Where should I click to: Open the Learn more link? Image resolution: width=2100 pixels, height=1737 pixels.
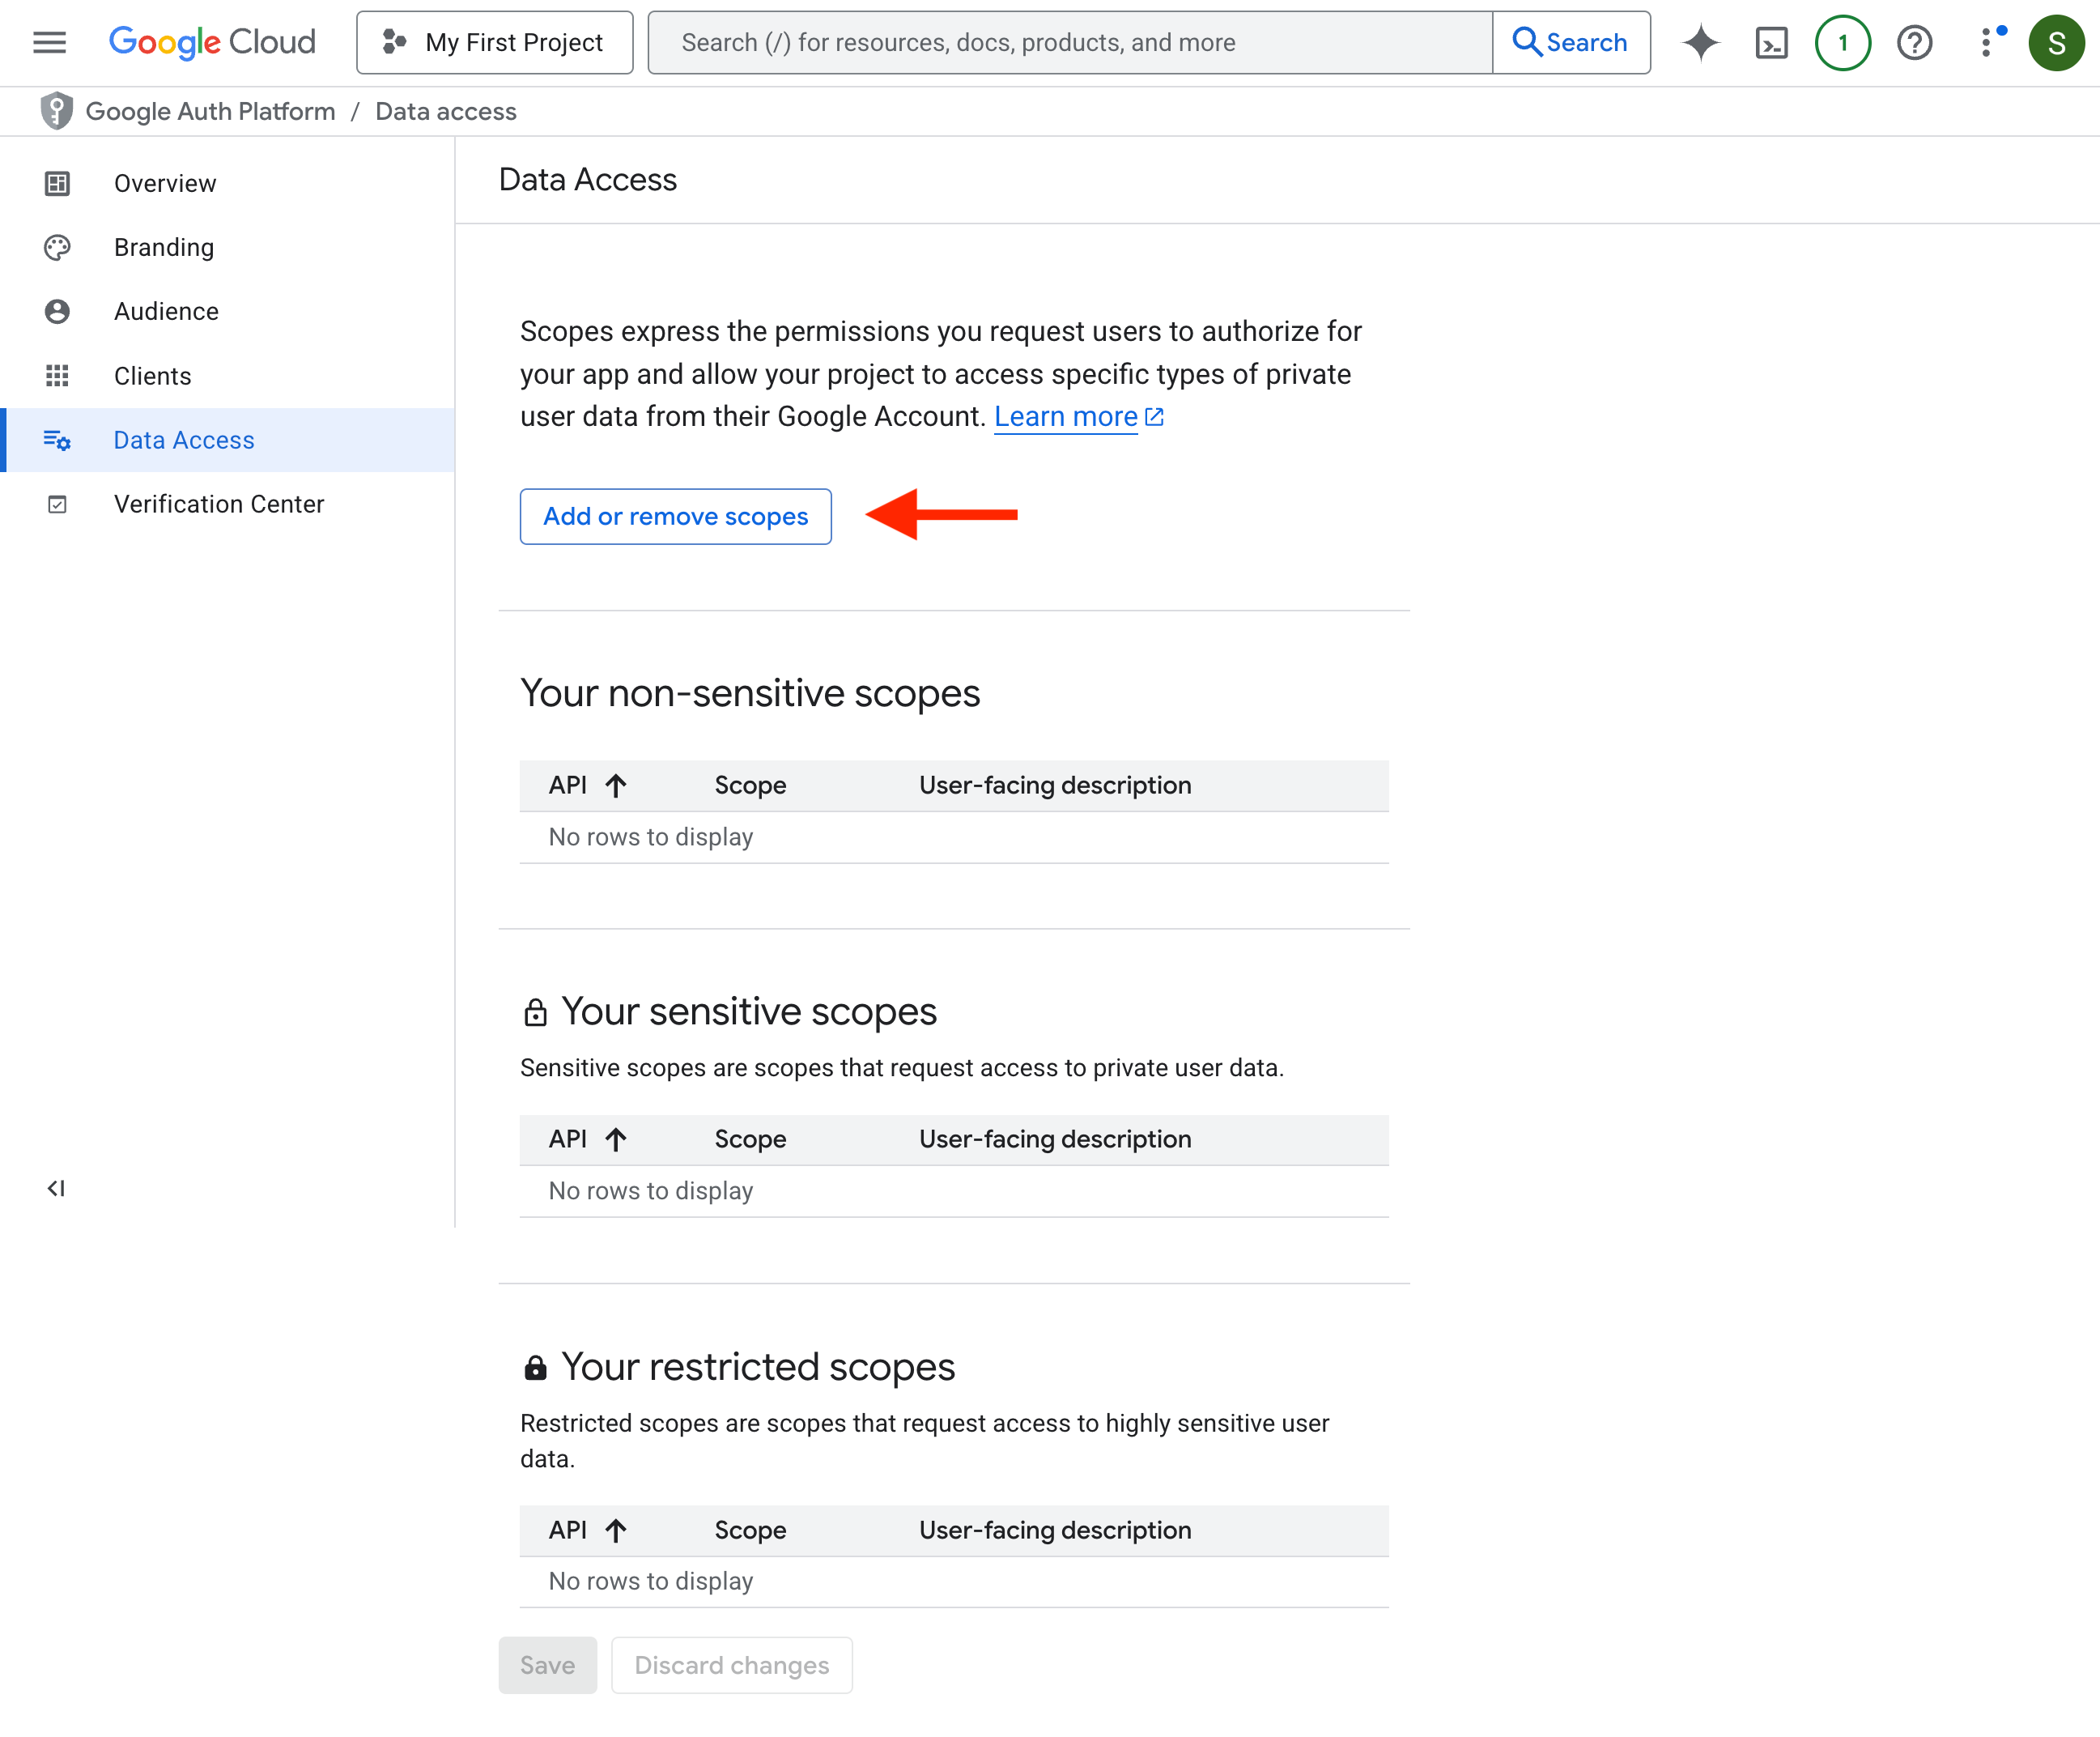[1066, 416]
